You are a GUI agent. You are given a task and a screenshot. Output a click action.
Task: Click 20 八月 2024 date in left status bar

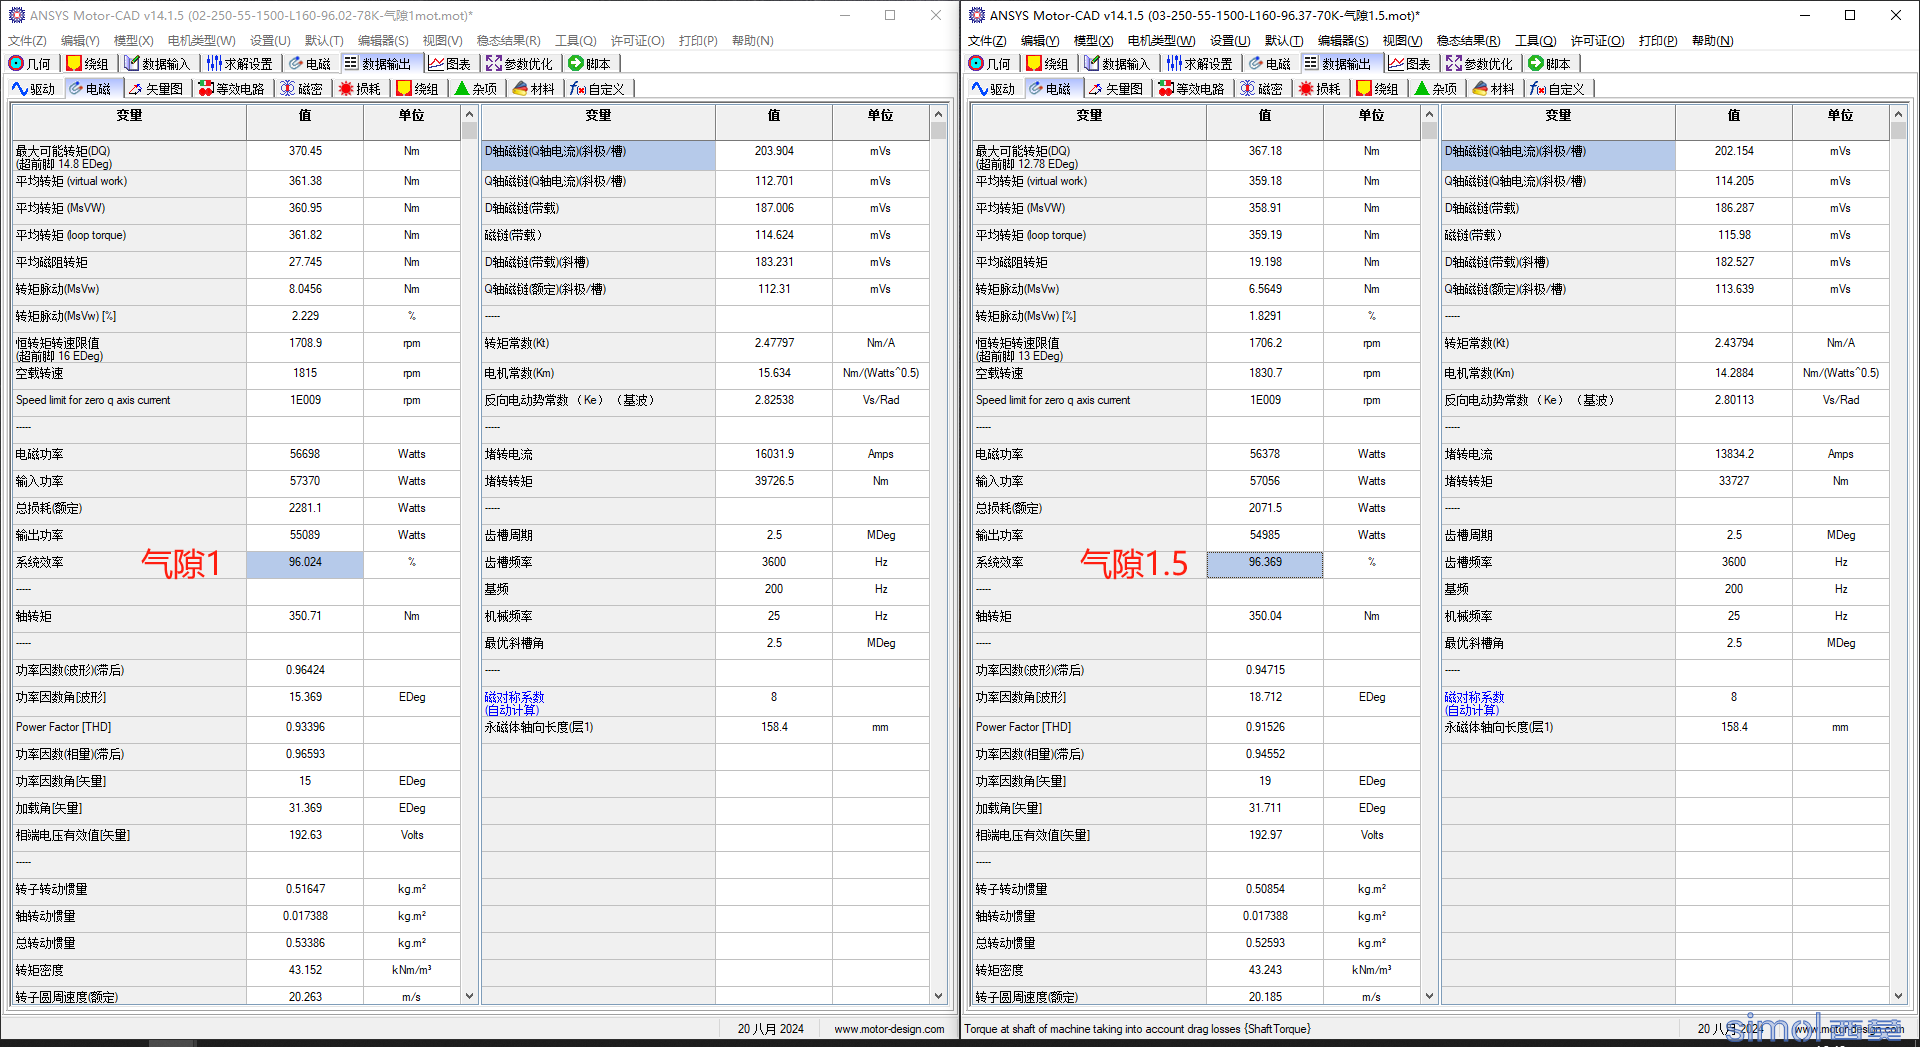coord(770,1028)
